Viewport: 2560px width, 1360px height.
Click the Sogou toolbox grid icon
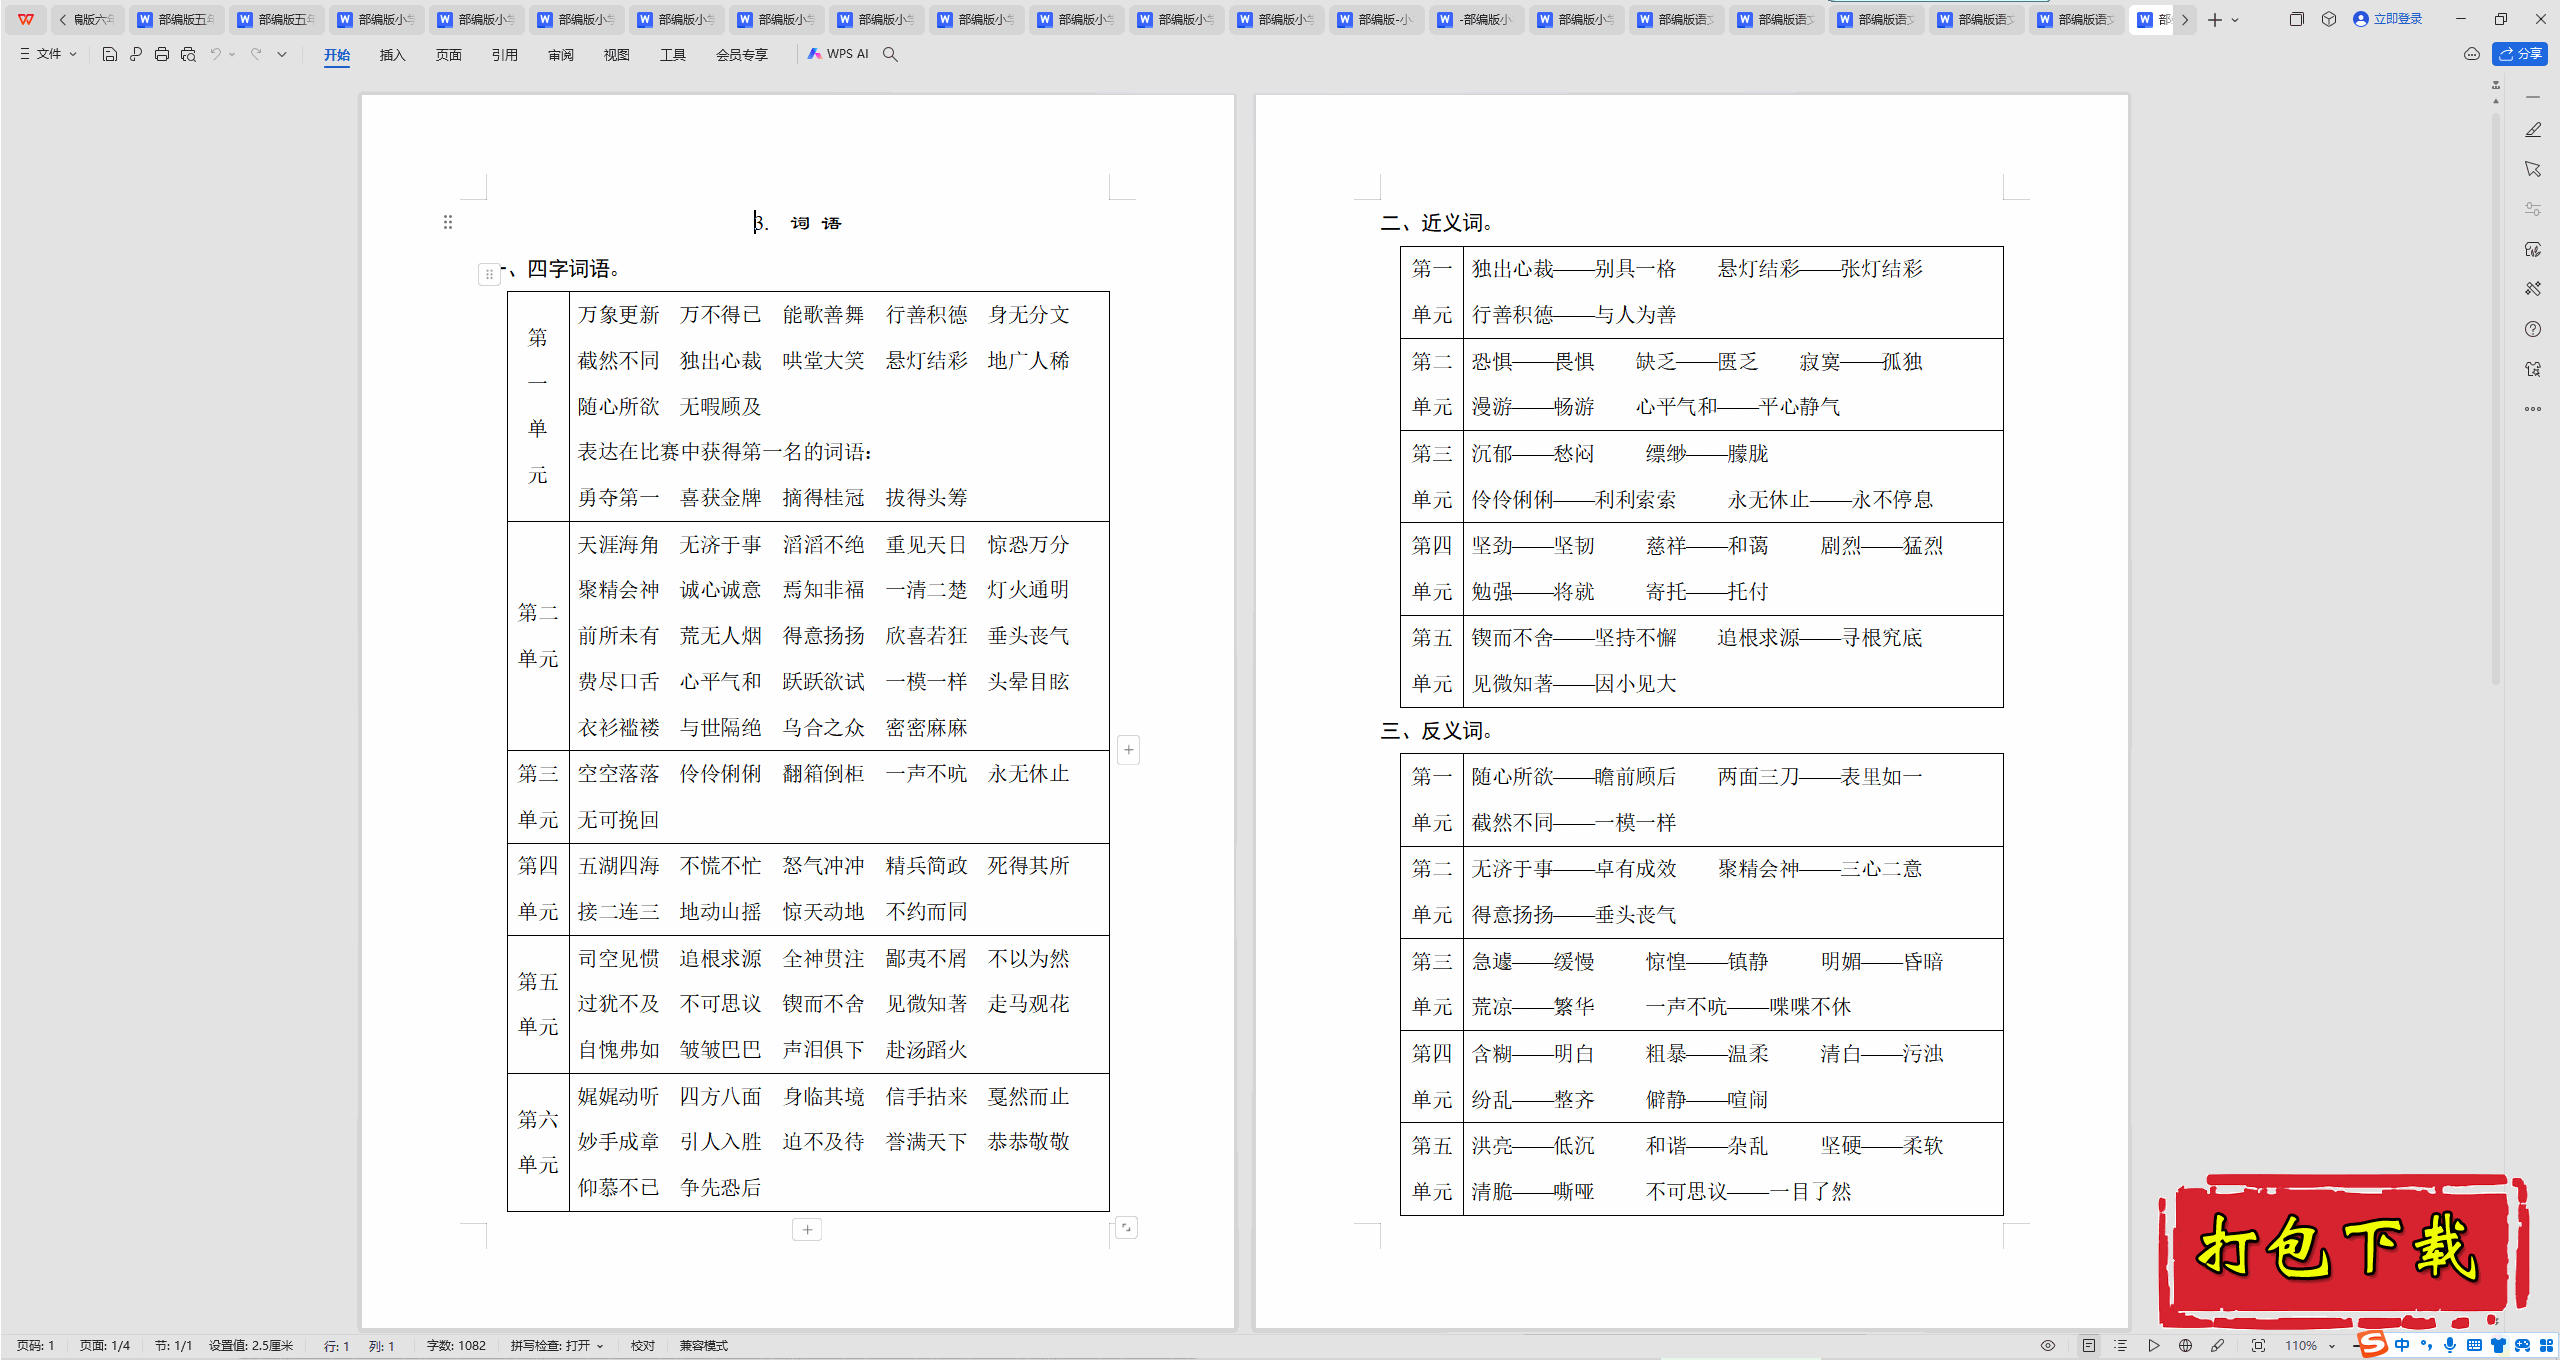tap(2546, 1346)
